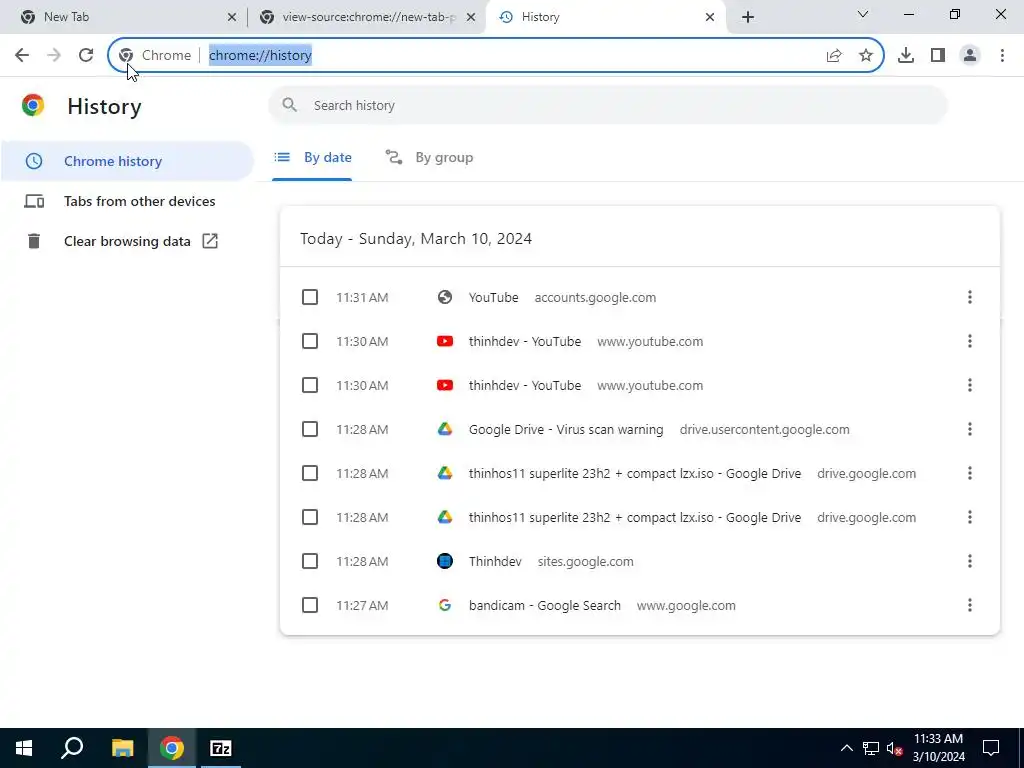Close the History tab
Viewport: 1024px width, 768px height.
710,17
